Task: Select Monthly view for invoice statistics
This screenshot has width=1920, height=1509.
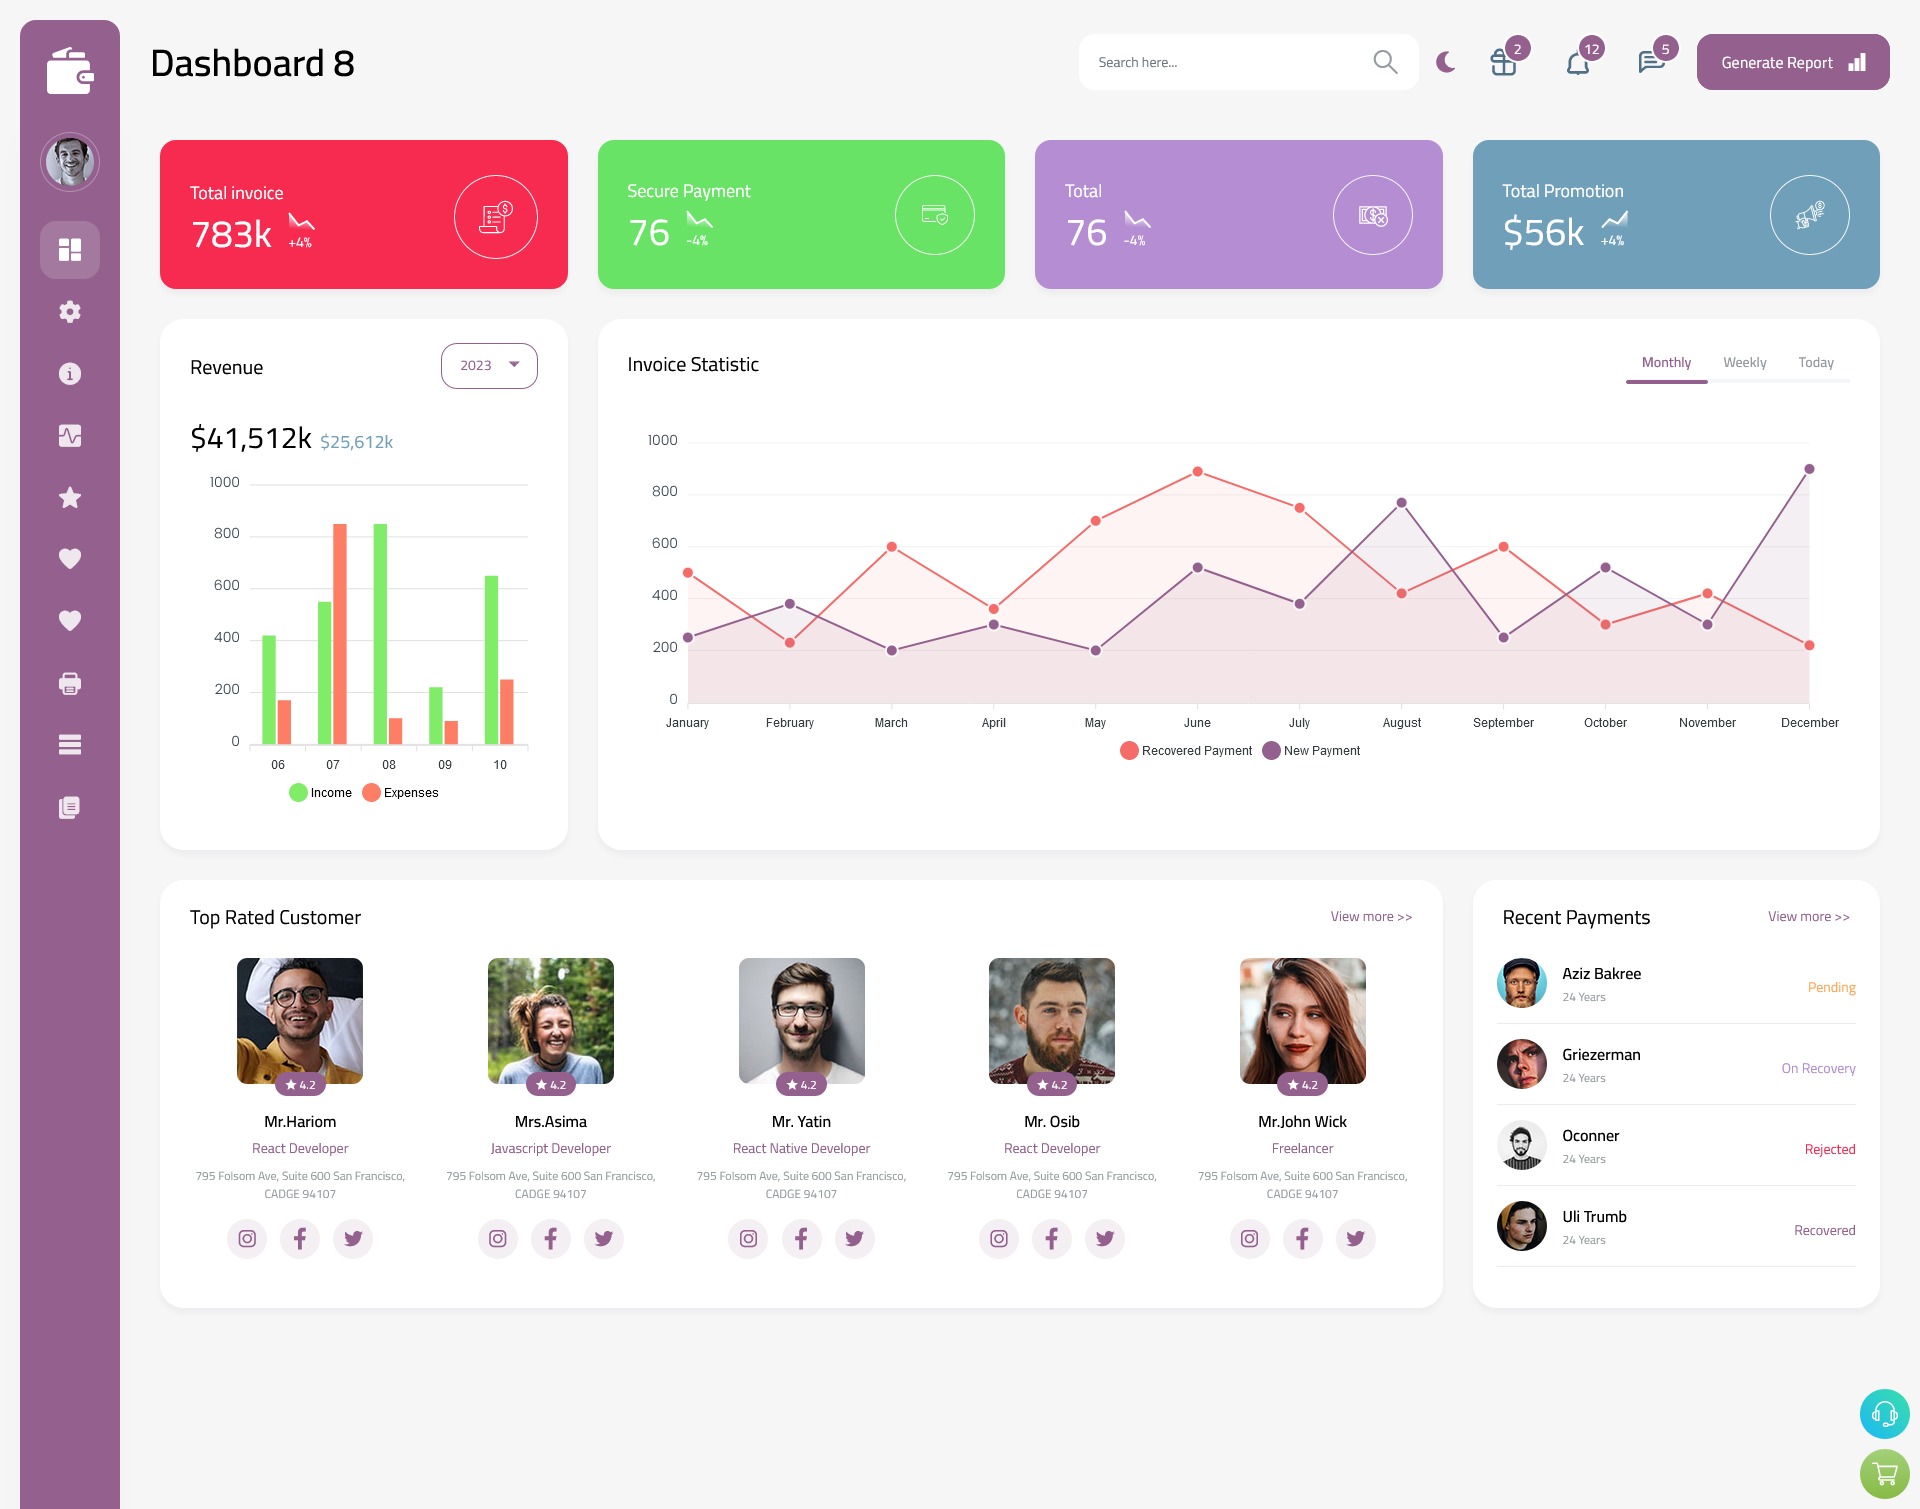Action: [x=1666, y=362]
